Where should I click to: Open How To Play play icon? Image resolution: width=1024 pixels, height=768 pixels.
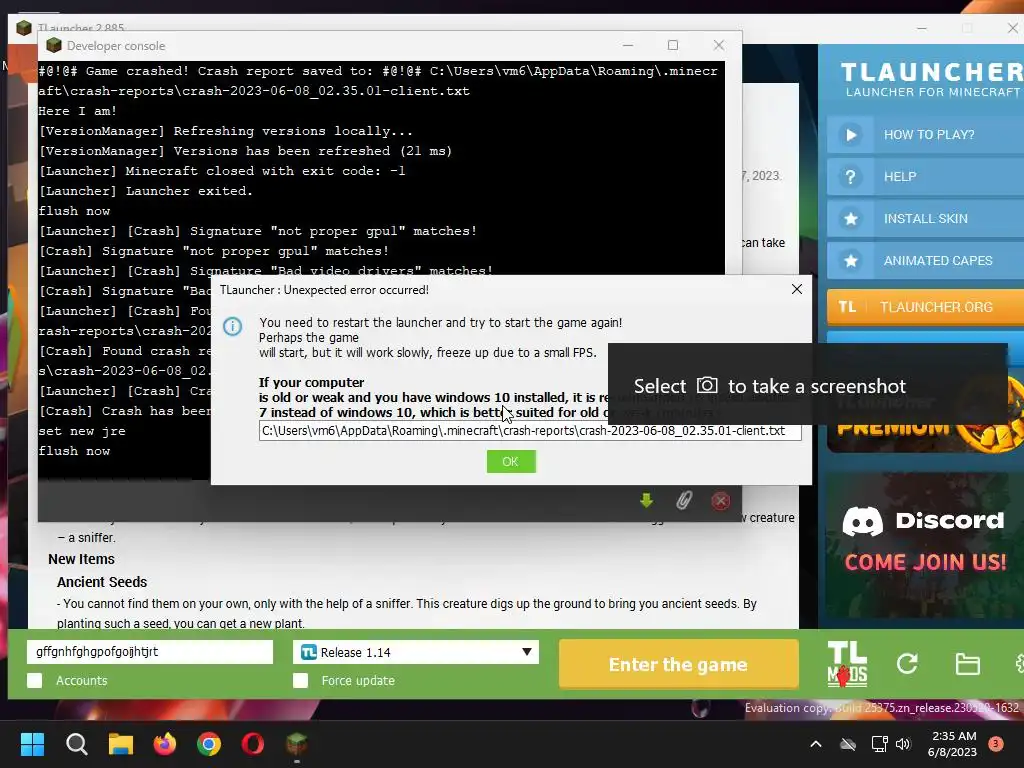850,135
